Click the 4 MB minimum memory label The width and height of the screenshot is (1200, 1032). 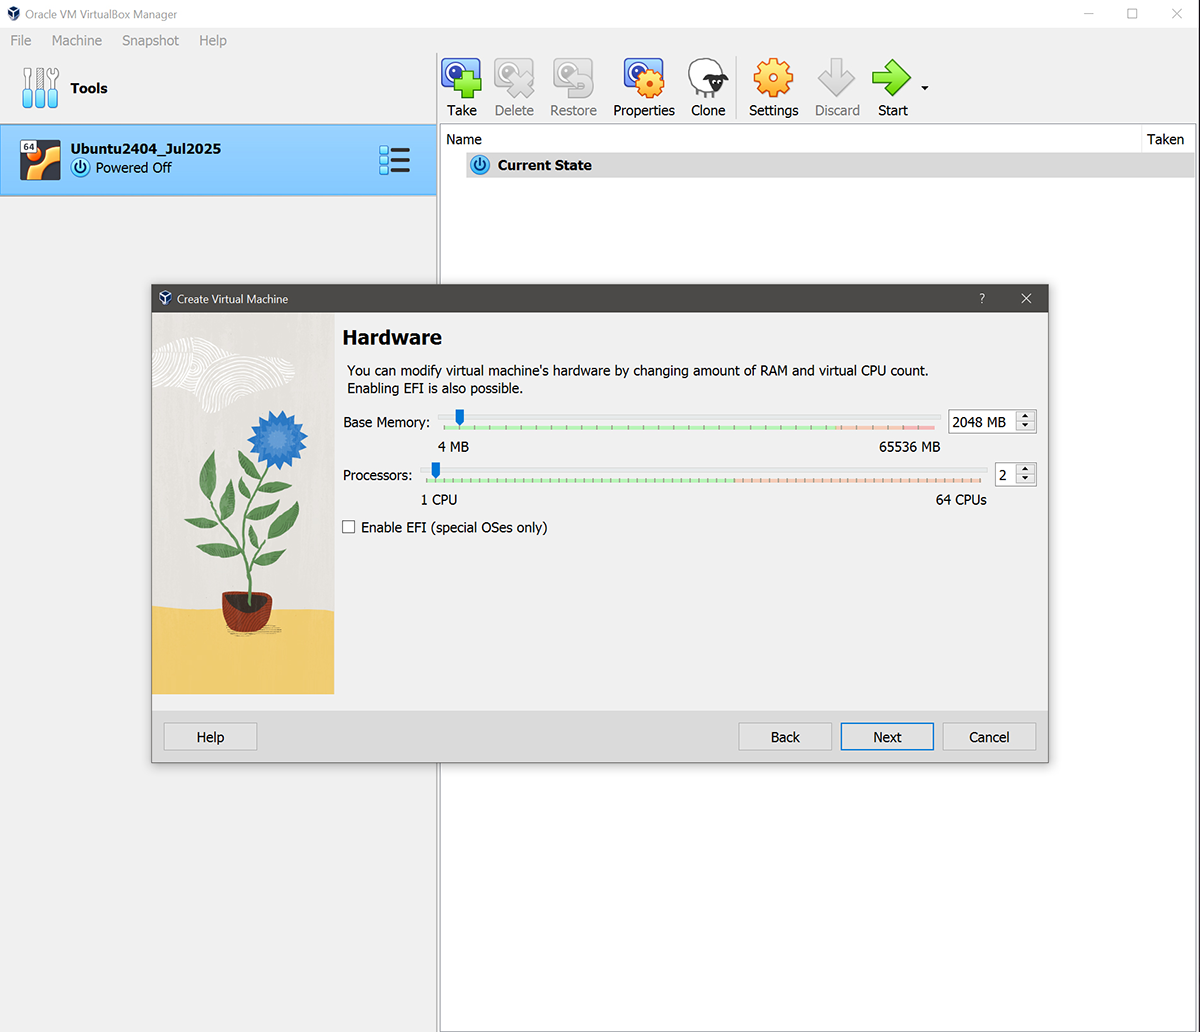tap(453, 447)
